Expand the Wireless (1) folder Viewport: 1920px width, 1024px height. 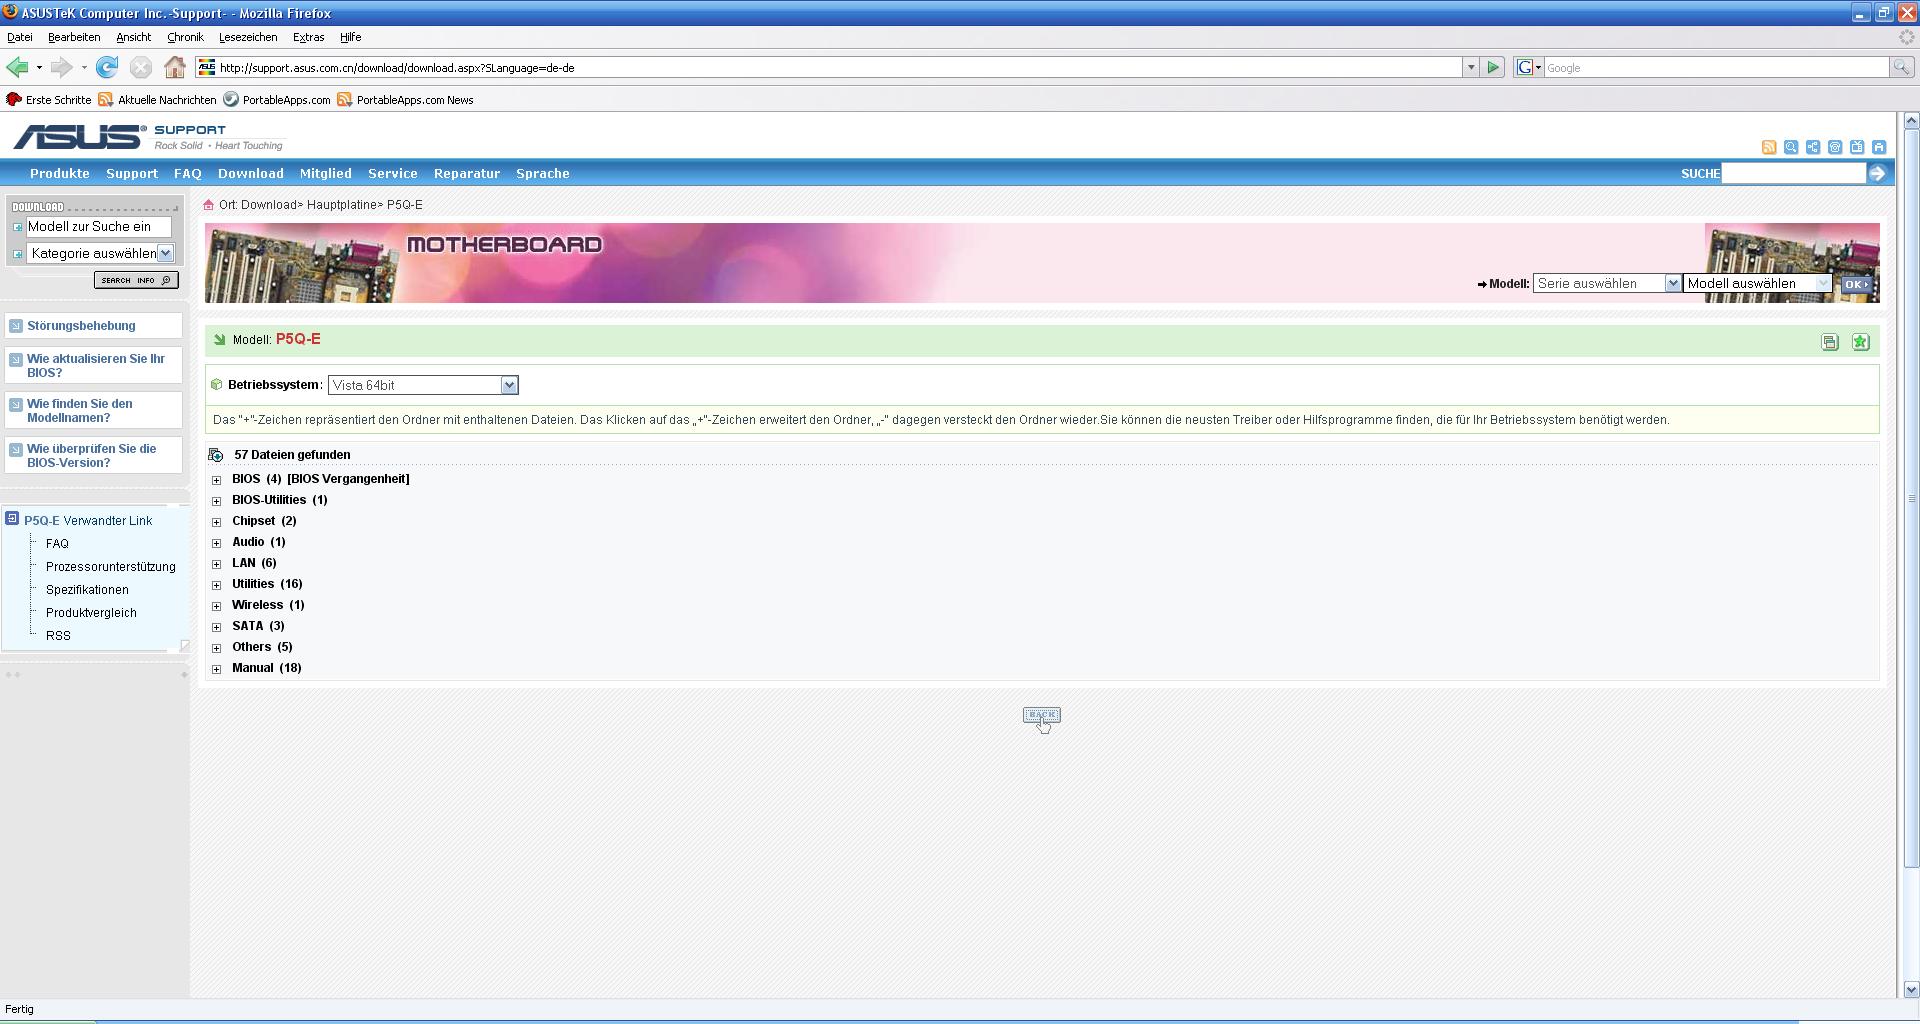click(217, 606)
